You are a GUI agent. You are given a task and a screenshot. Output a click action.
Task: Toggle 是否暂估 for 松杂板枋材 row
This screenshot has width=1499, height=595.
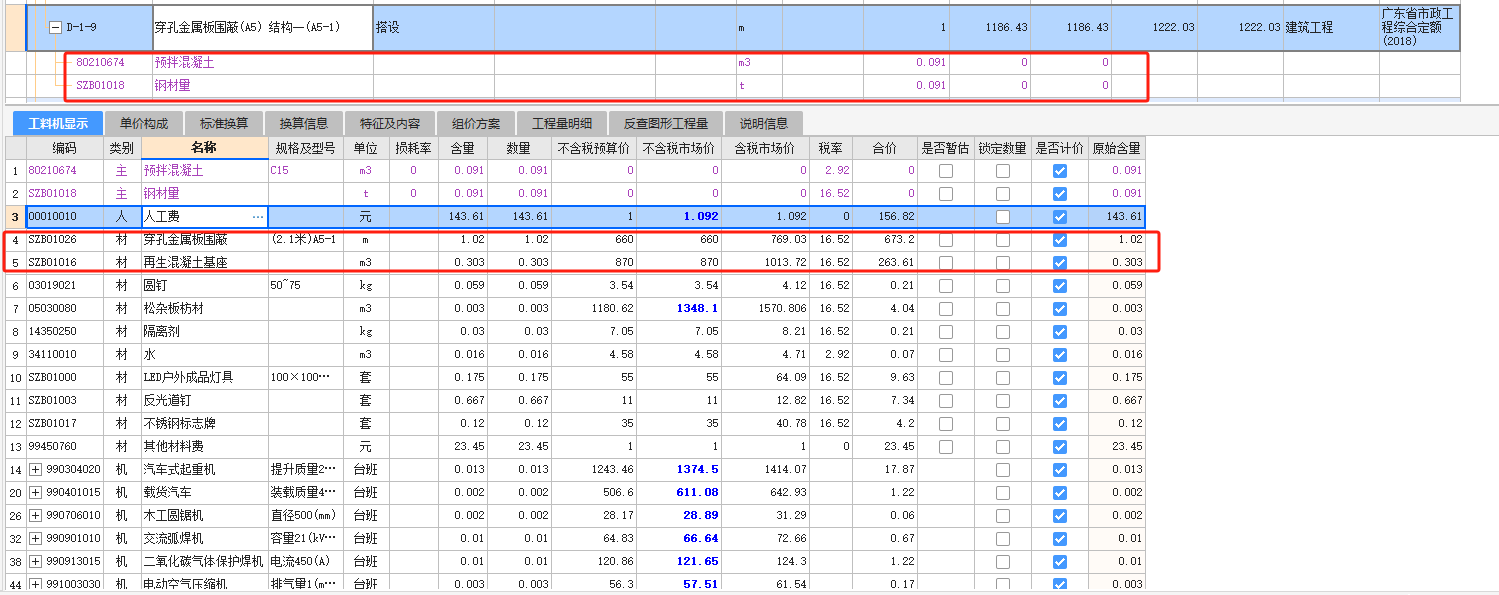[946, 309]
